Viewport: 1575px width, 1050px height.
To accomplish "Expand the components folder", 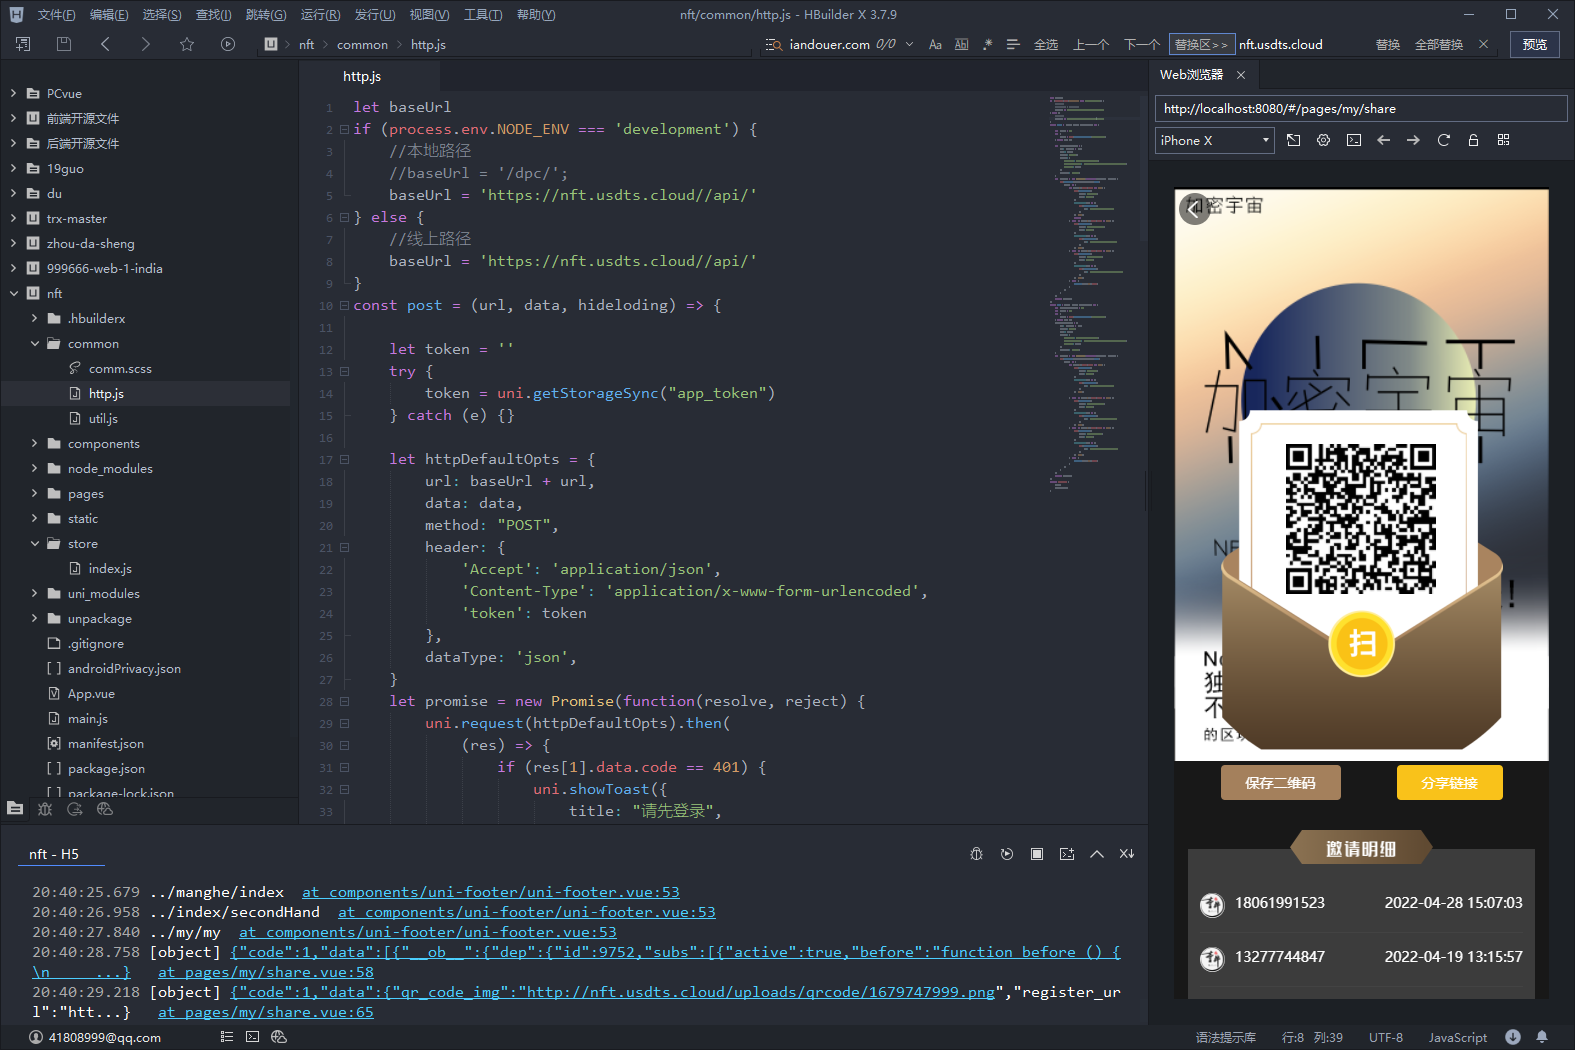I will point(35,443).
